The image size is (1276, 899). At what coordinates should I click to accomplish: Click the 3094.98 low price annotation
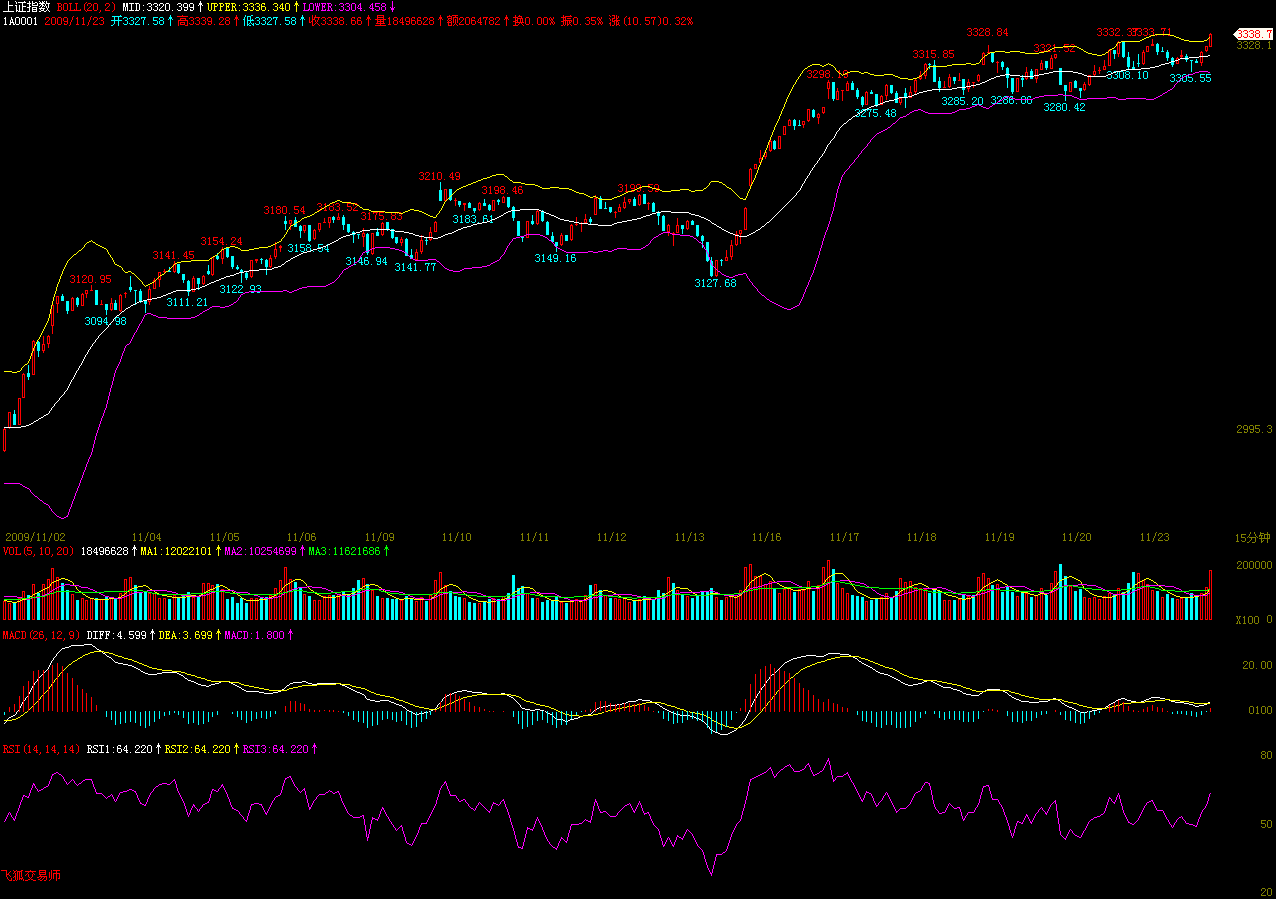pyautogui.click(x=105, y=322)
